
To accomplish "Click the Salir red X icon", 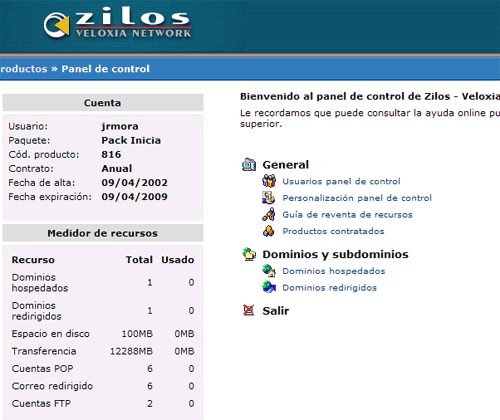I will click(249, 310).
